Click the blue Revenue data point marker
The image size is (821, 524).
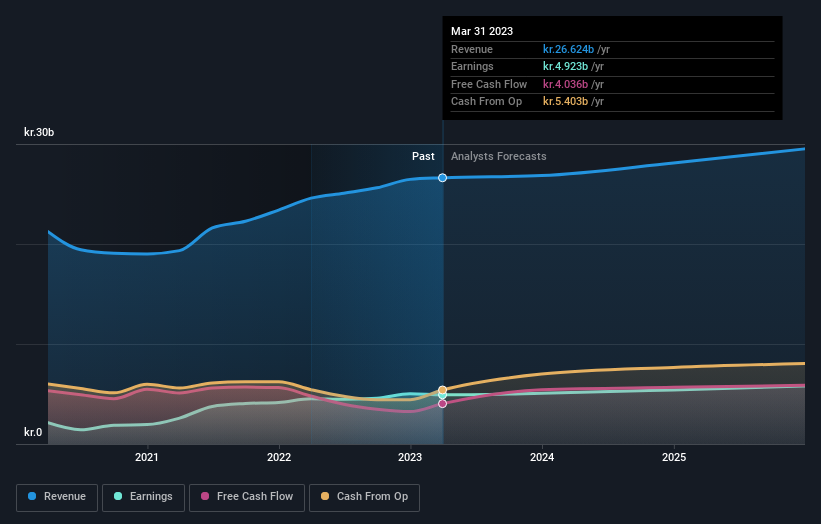[x=442, y=178]
